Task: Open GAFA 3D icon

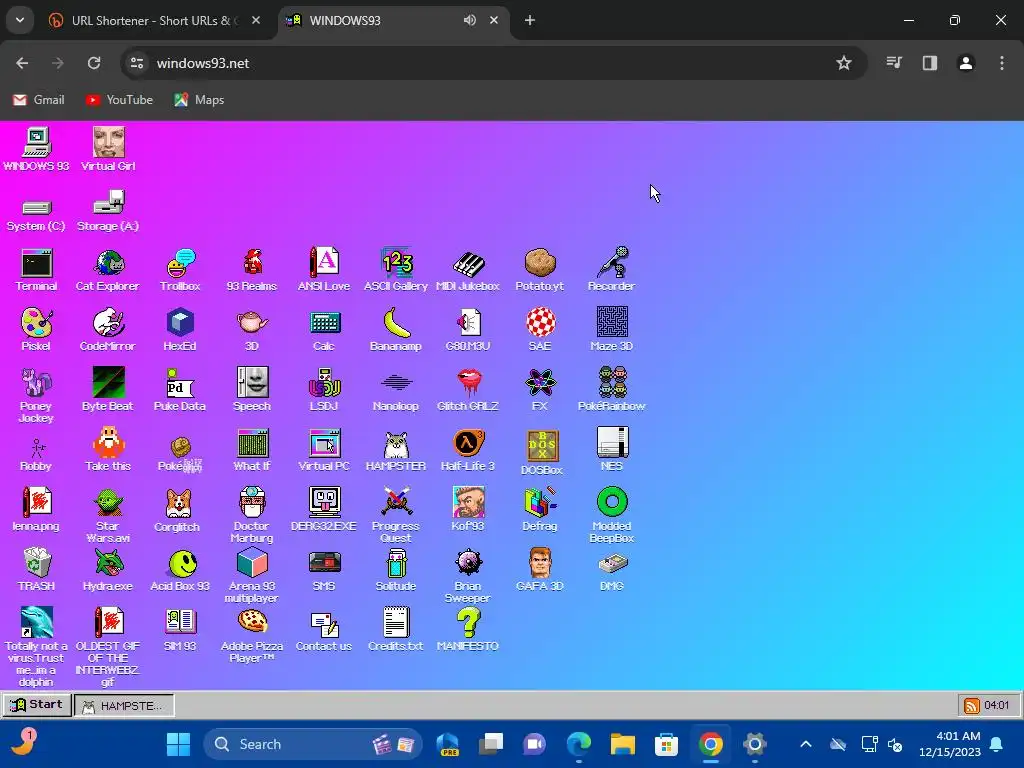Action: (x=540, y=569)
